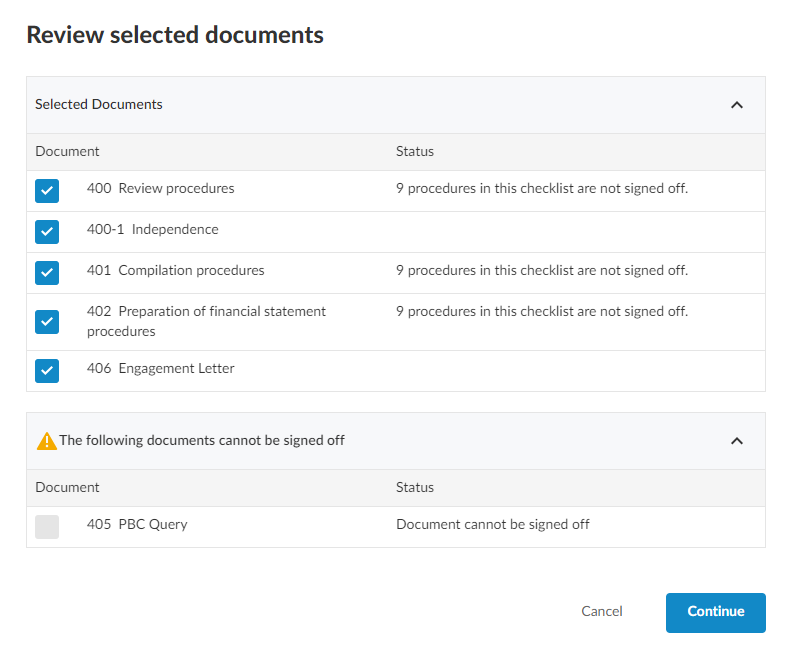Viewport: 794px width, 654px height.
Task: Click the blue Continue button
Action: 715,612
